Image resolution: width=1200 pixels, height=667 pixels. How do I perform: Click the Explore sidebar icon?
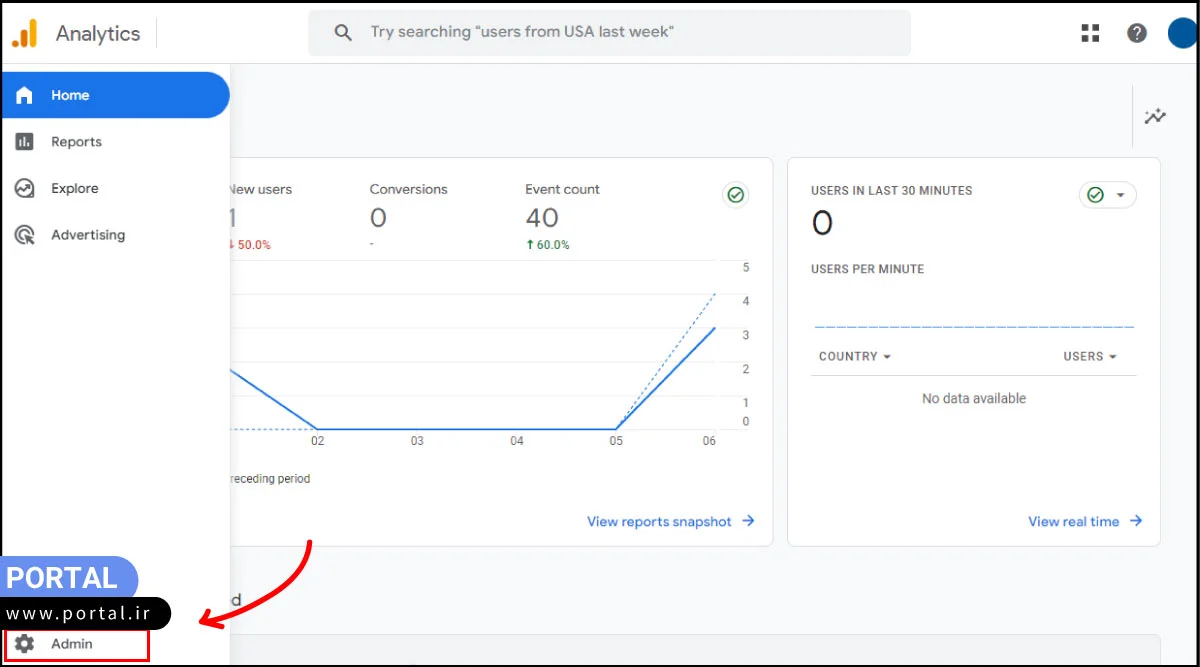[x=24, y=188]
